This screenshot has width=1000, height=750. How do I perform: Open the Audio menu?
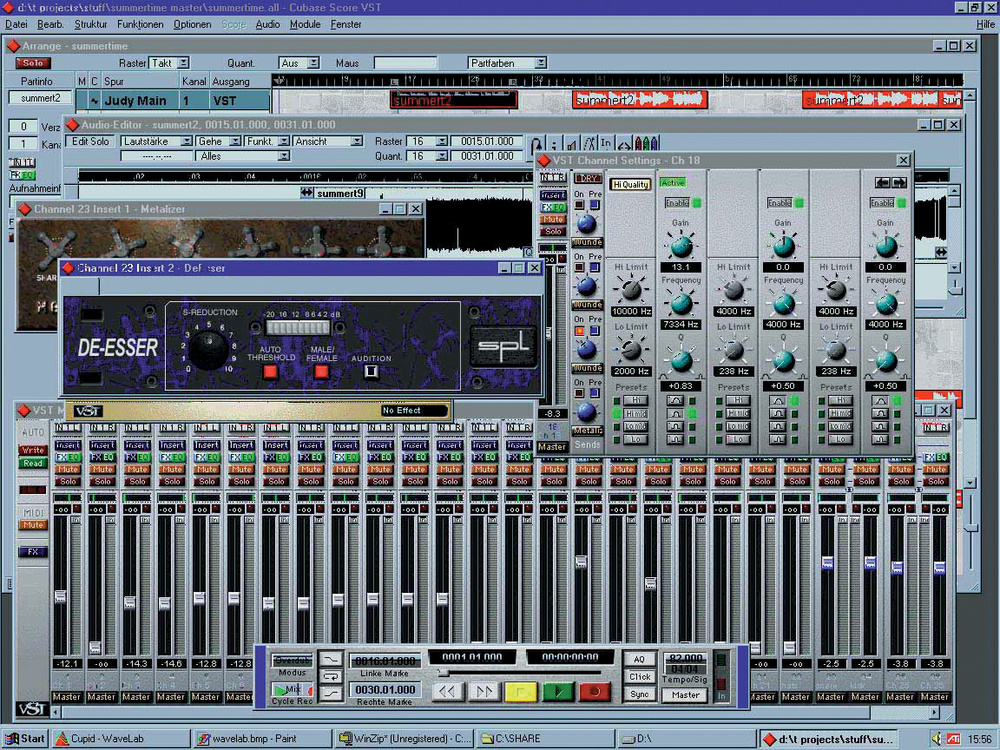click(x=266, y=24)
